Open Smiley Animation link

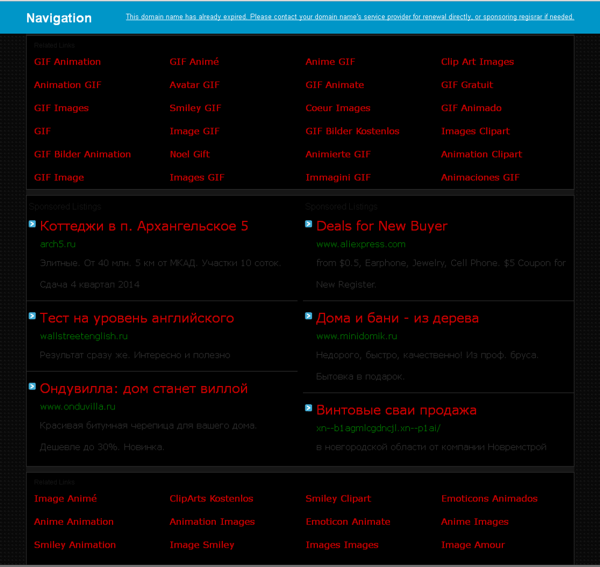(75, 545)
